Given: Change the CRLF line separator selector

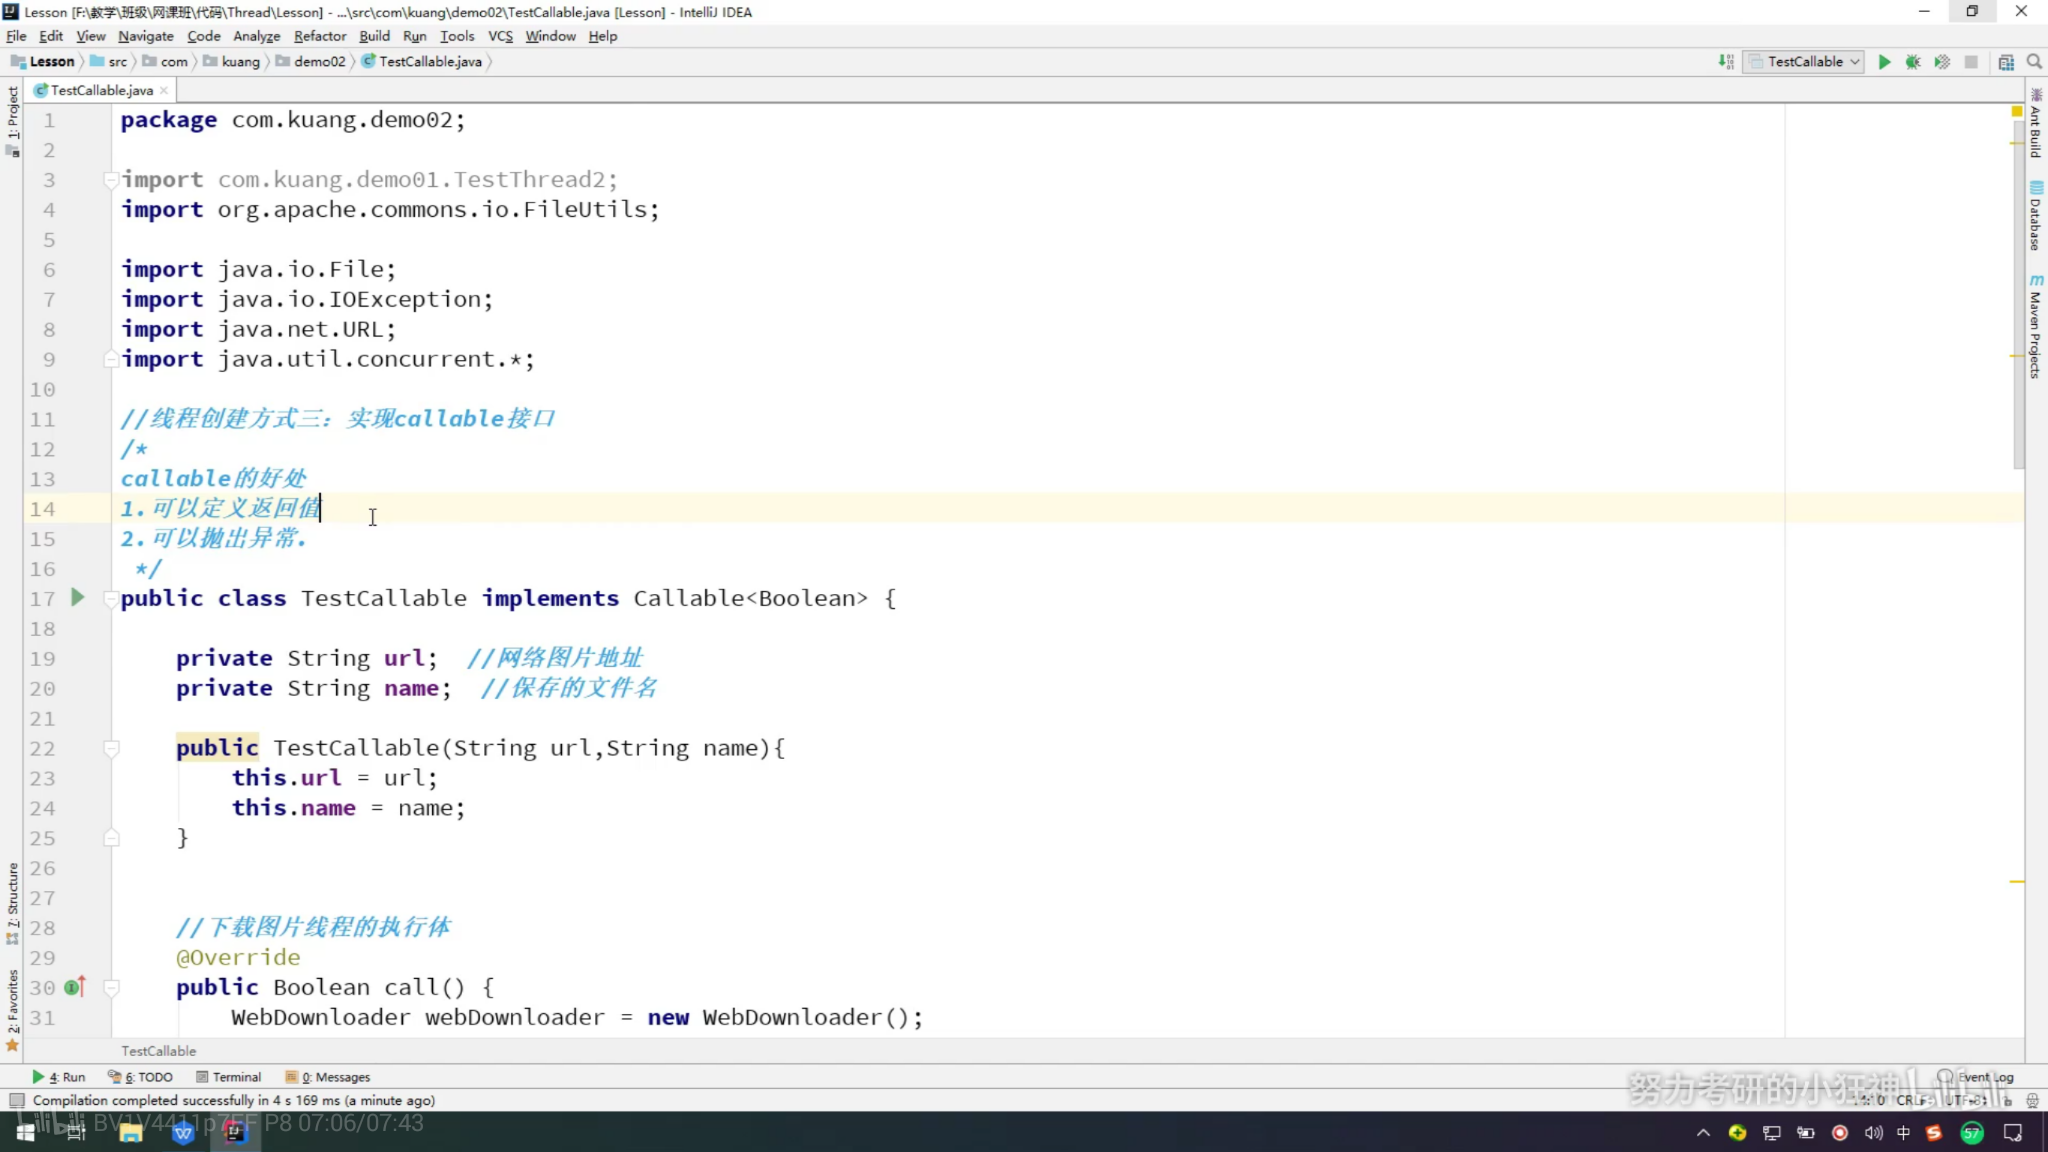Looking at the screenshot, I should (1914, 1100).
